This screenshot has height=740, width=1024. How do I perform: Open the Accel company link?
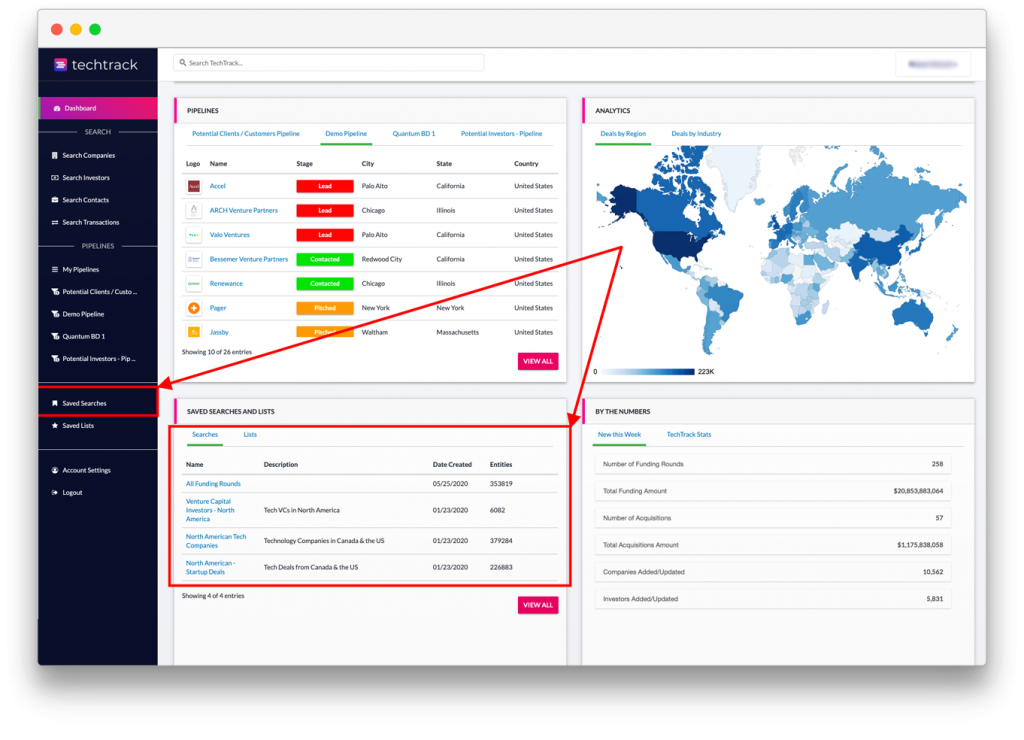tap(217, 186)
